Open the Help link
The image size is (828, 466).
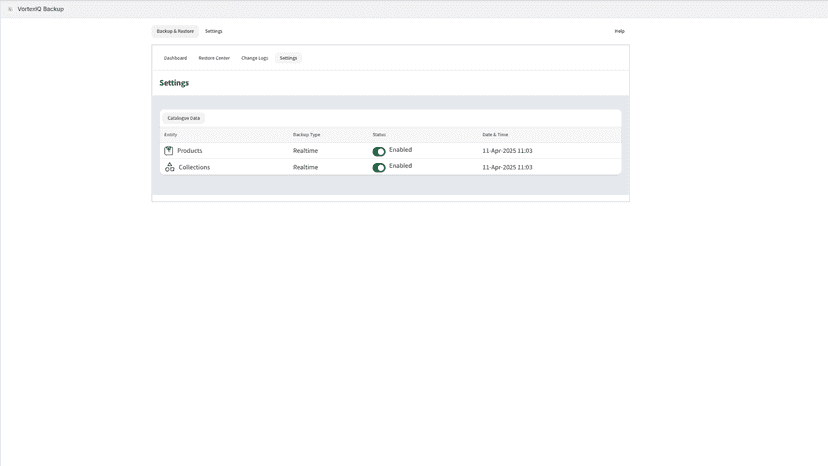[x=619, y=31]
